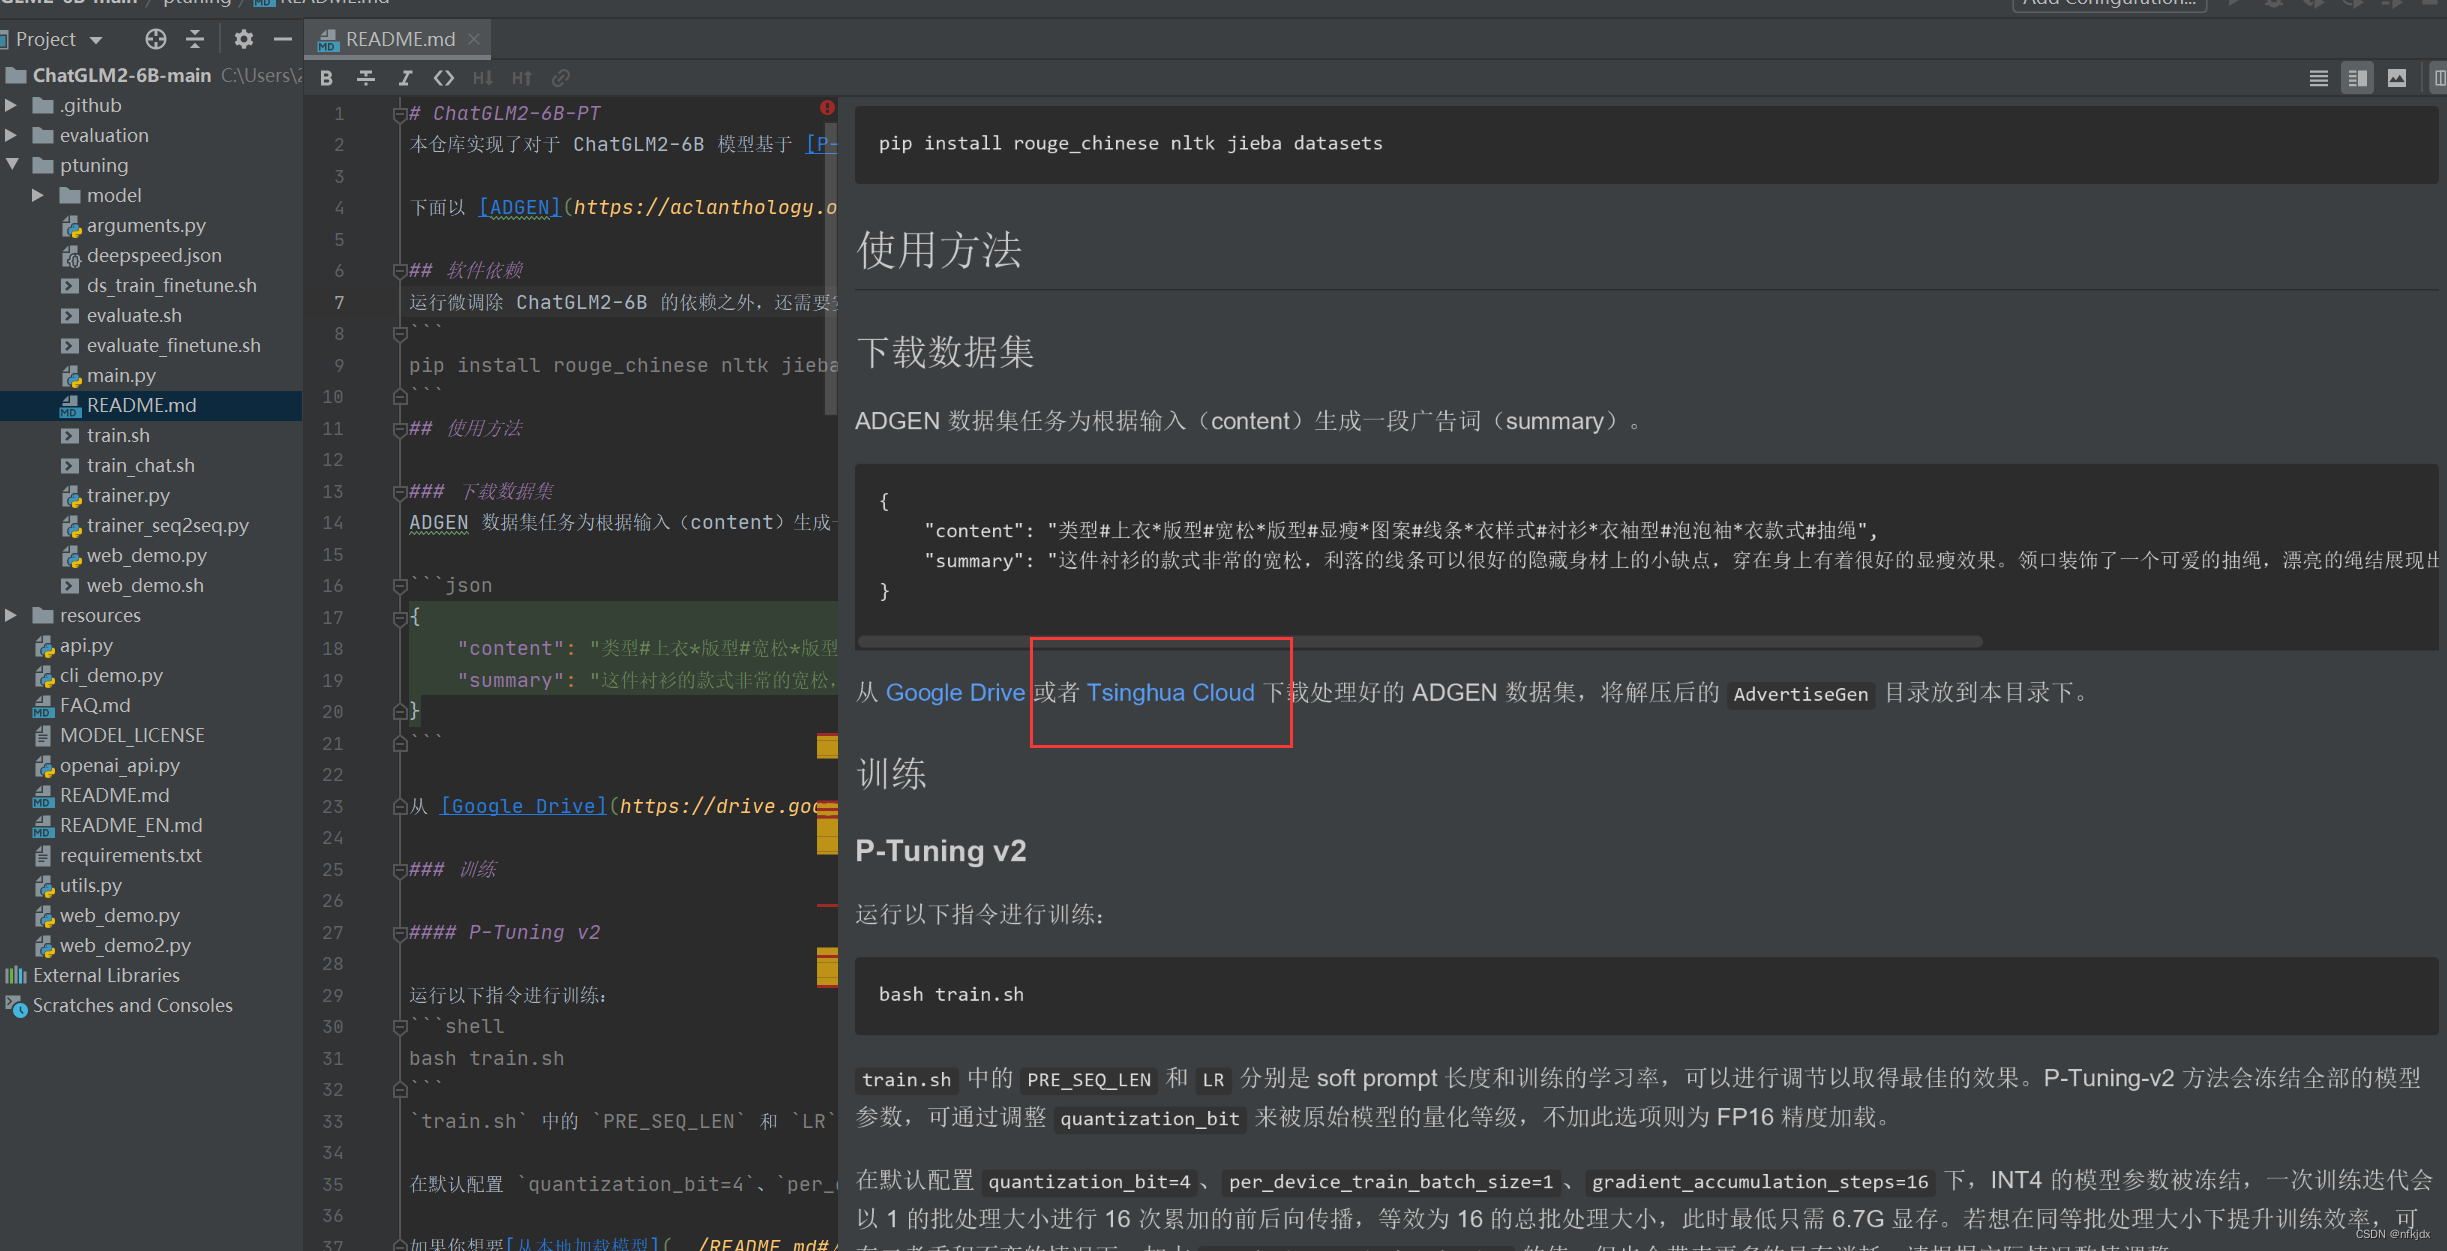The width and height of the screenshot is (2447, 1251).
Task: Open deepspeed.json file
Action: tap(153, 255)
